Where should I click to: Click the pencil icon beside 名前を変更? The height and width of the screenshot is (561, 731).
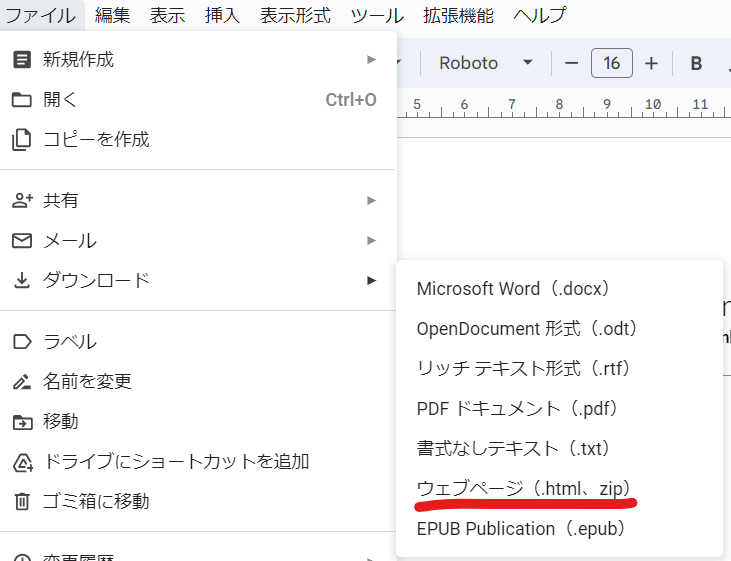[22, 382]
